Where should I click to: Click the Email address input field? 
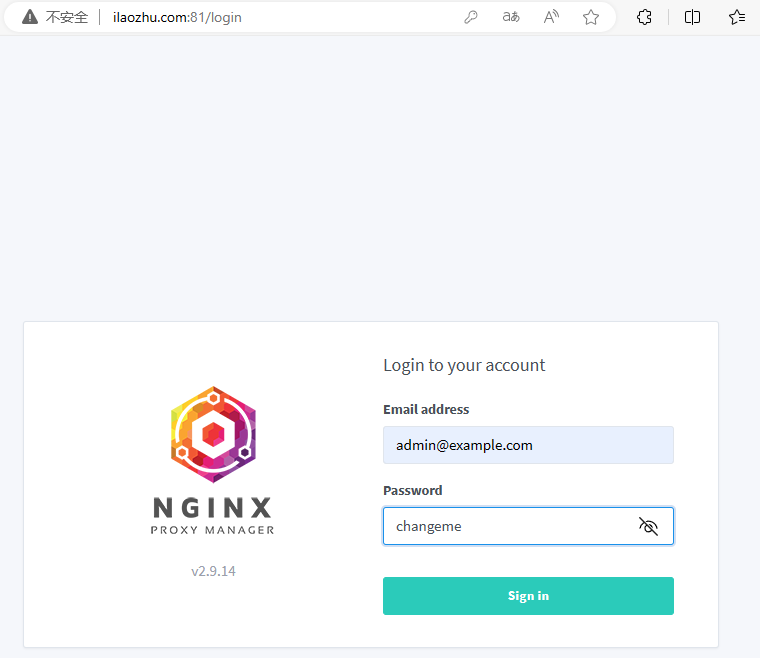528,445
